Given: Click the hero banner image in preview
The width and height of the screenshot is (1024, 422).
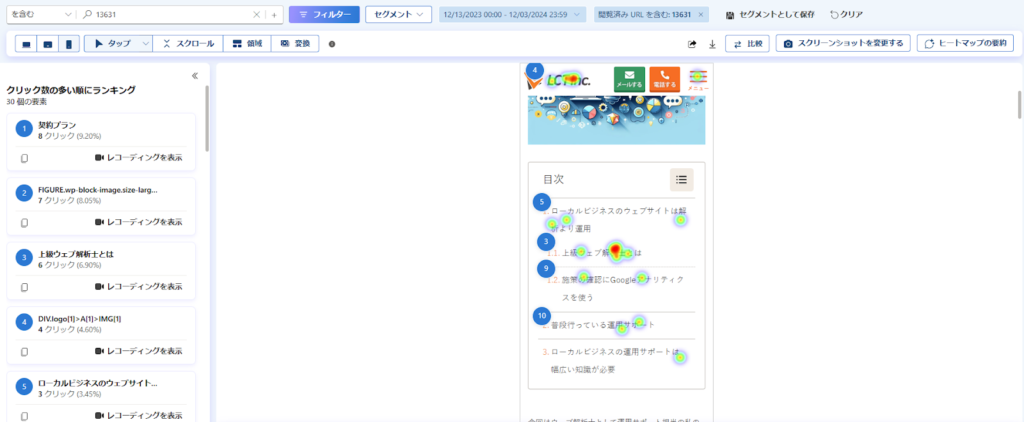Looking at the screenshot, I should click(x=616, y=119).
